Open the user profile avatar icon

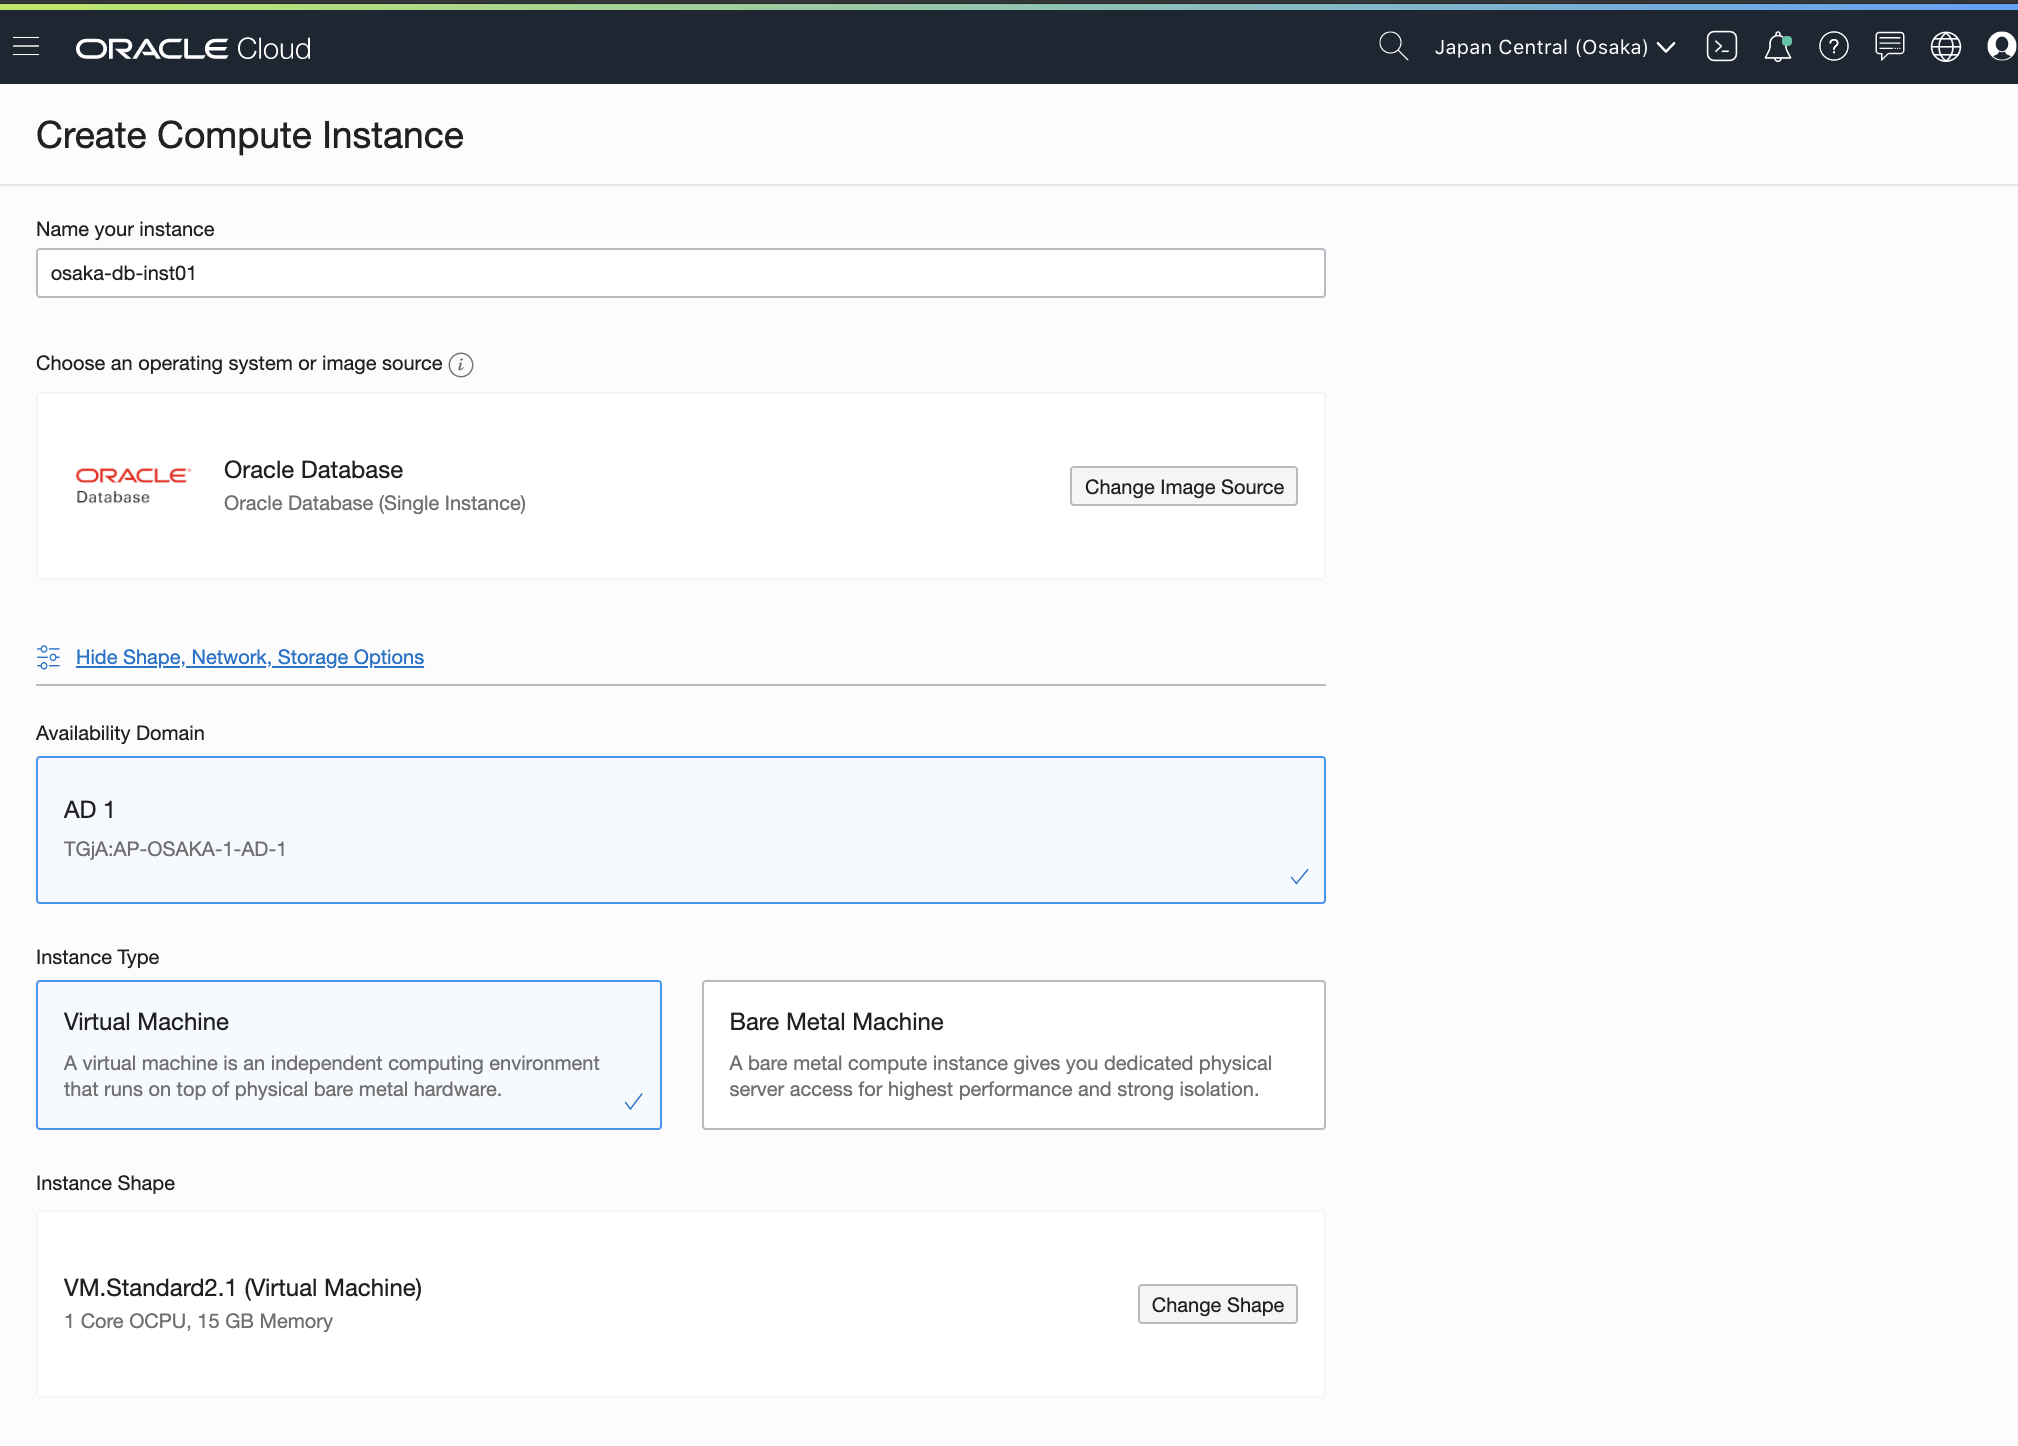click(2001, 46)
